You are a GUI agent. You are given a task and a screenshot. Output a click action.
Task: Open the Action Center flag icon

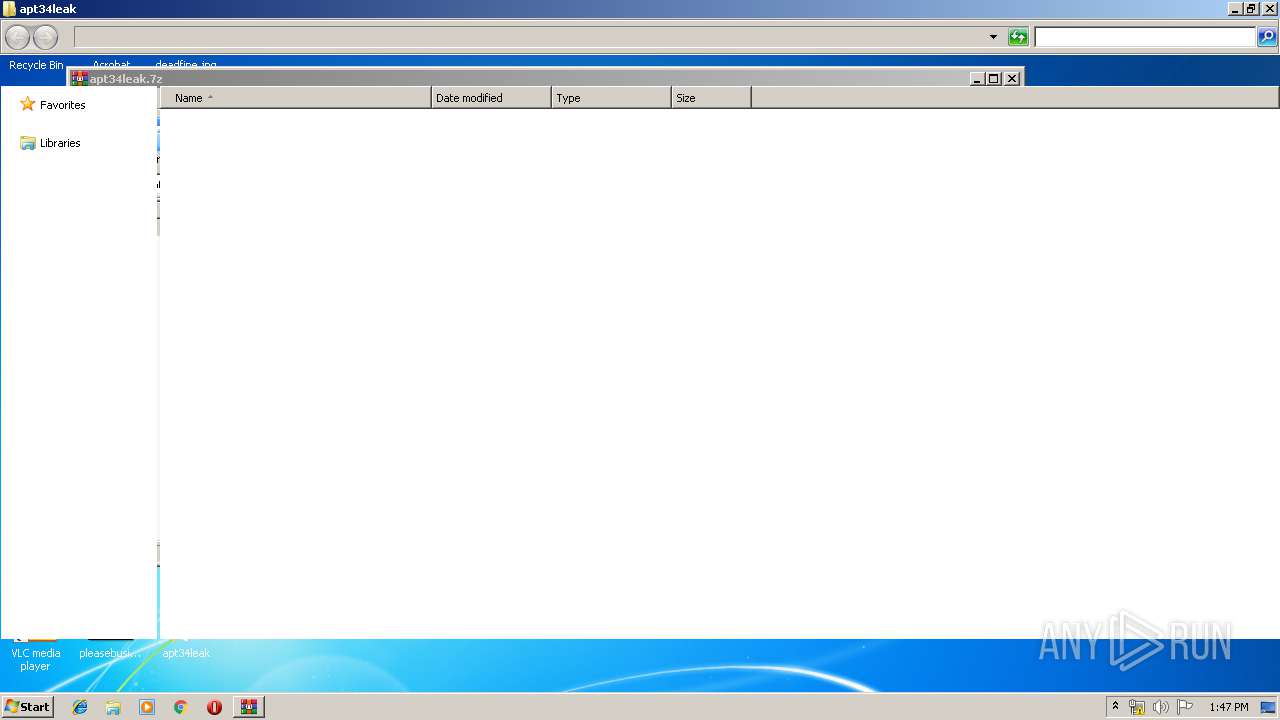[1185, 707]
